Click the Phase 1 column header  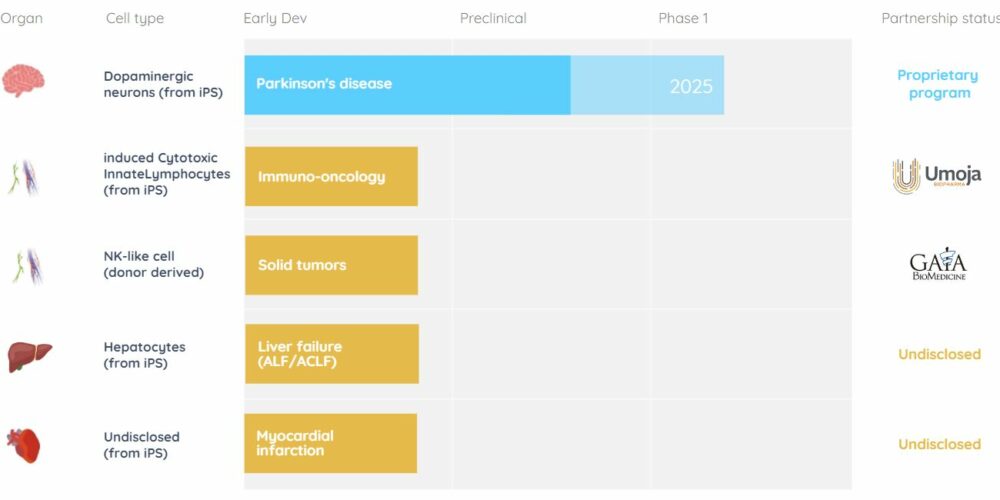tap(683, 18)
